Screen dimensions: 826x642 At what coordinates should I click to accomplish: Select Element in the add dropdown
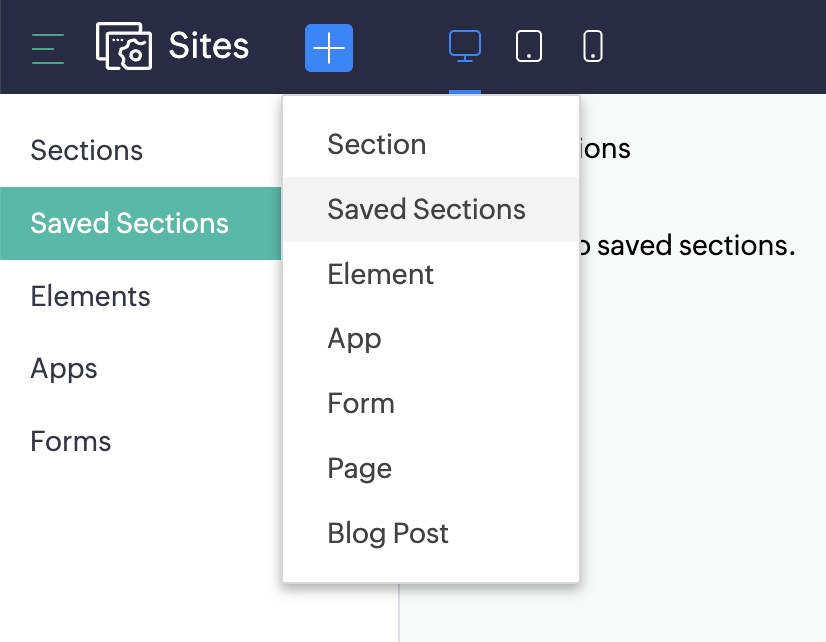(x=381, y=275)
